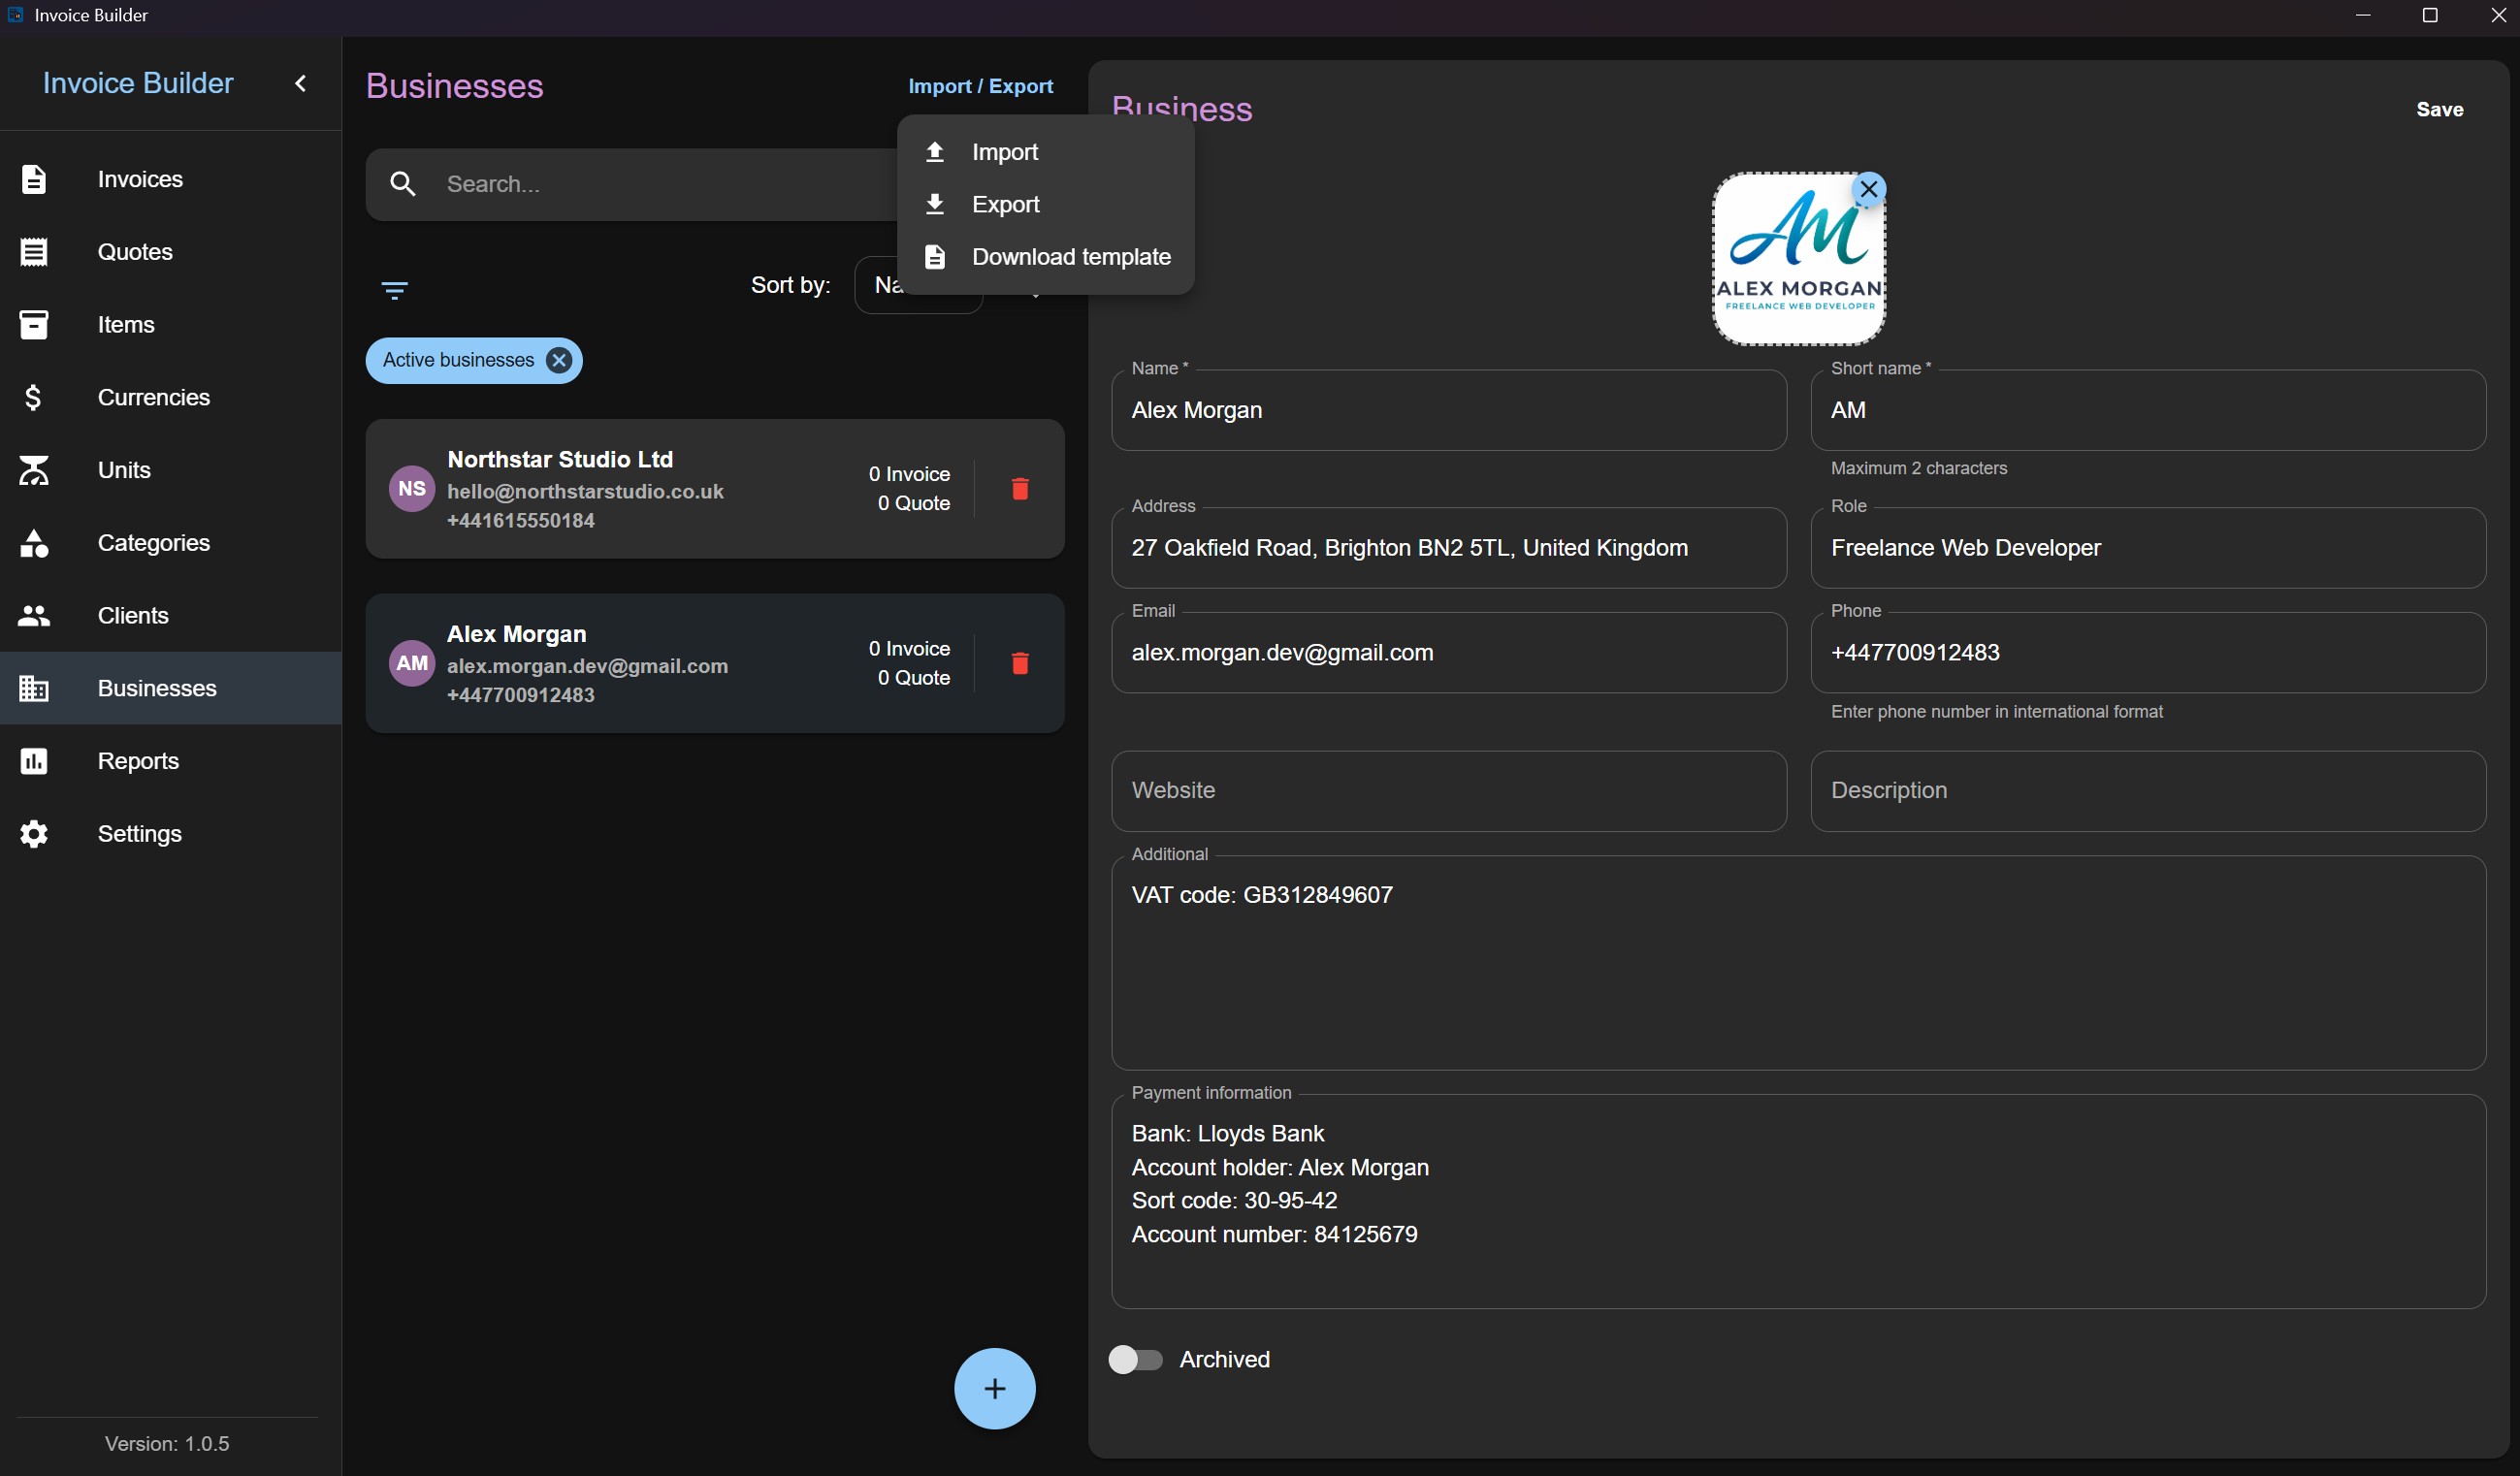Click the search magnifier icon
The height and width of the screenshot is (1476, 2520).
click(403, 184)
